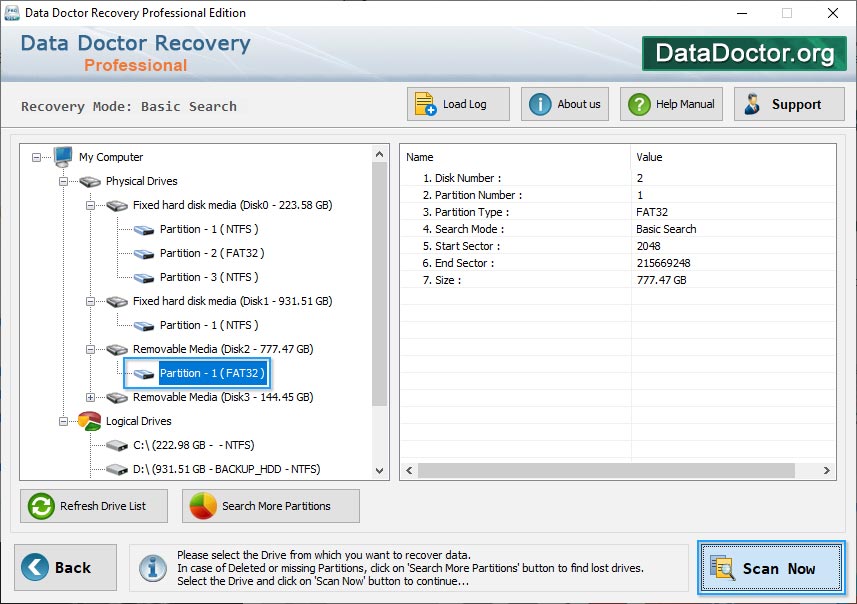
Task: Click the Physical Drives disk icon
Action: click(90, 181)
